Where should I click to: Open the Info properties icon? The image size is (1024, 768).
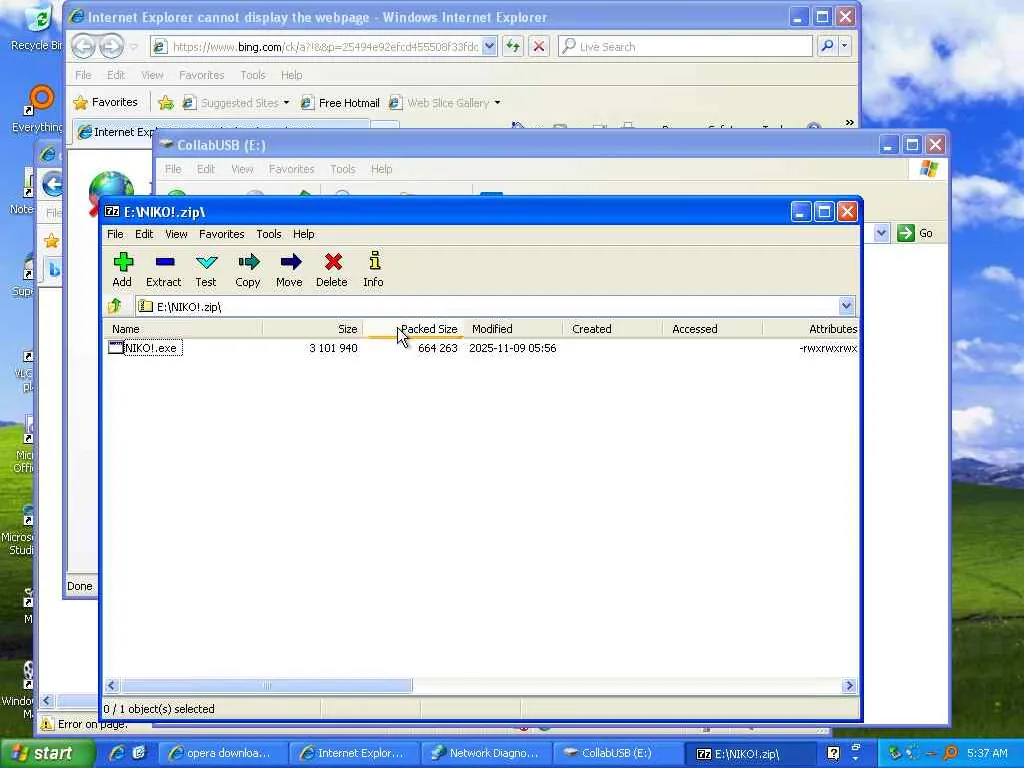click(x=374, y=269)
